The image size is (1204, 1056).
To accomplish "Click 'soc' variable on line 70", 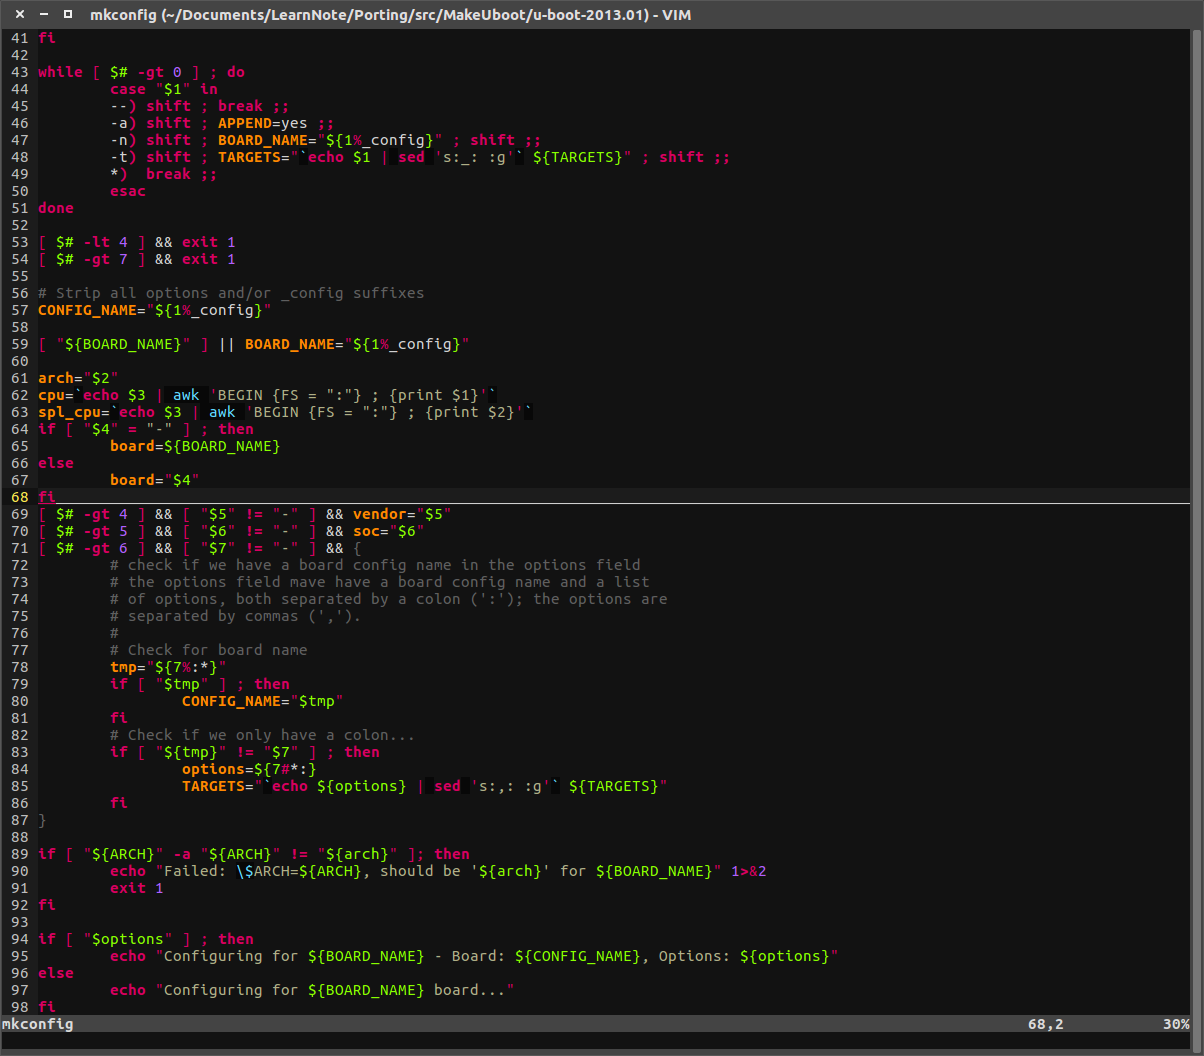I will coord(366,531).
